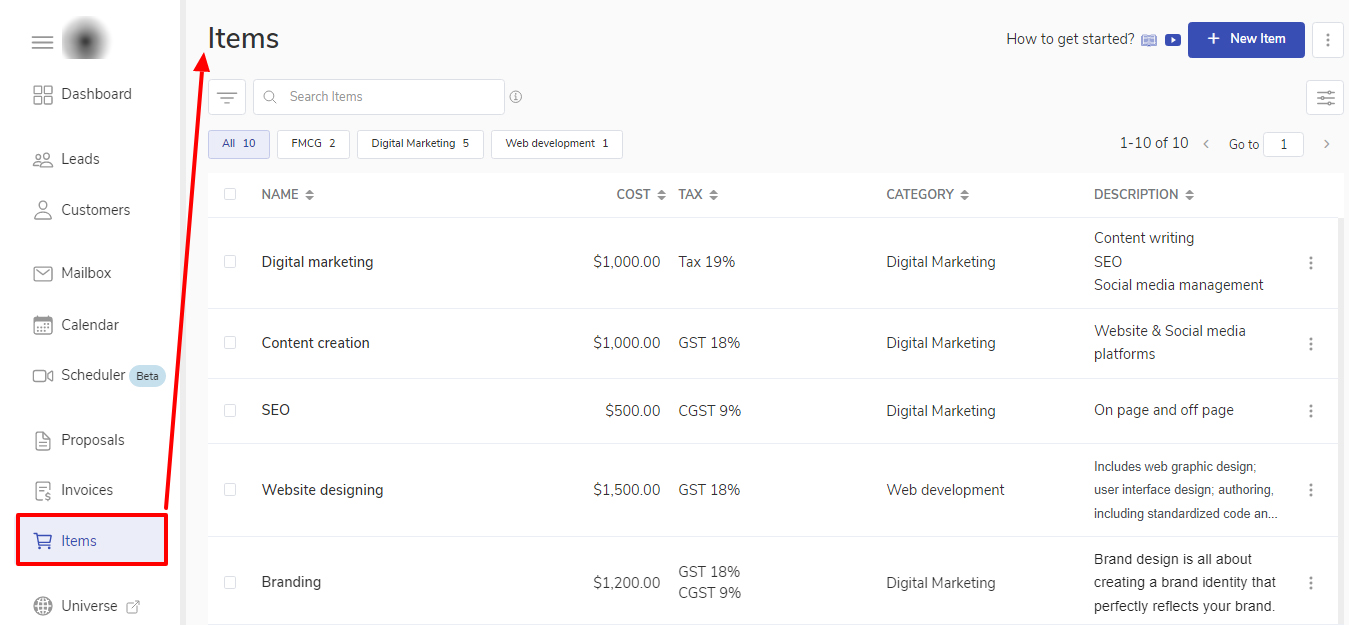Open column settings sliders icon
Image resolution: width=1349 pixels, height=625 pixels.
coord(1325,98)
